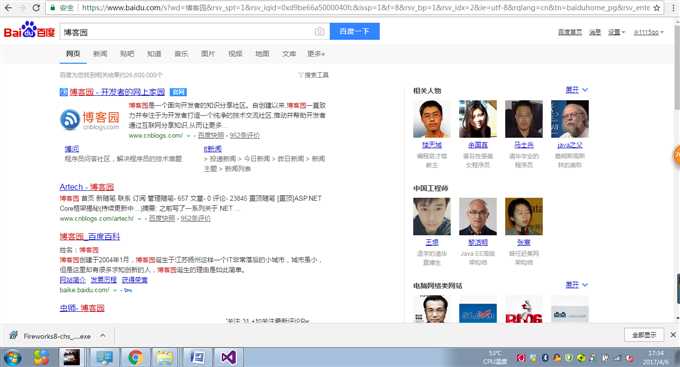Viewport: 680px width, 367px height.
Task: Open the colorful second taskbar icon
Action: point(41,358)
